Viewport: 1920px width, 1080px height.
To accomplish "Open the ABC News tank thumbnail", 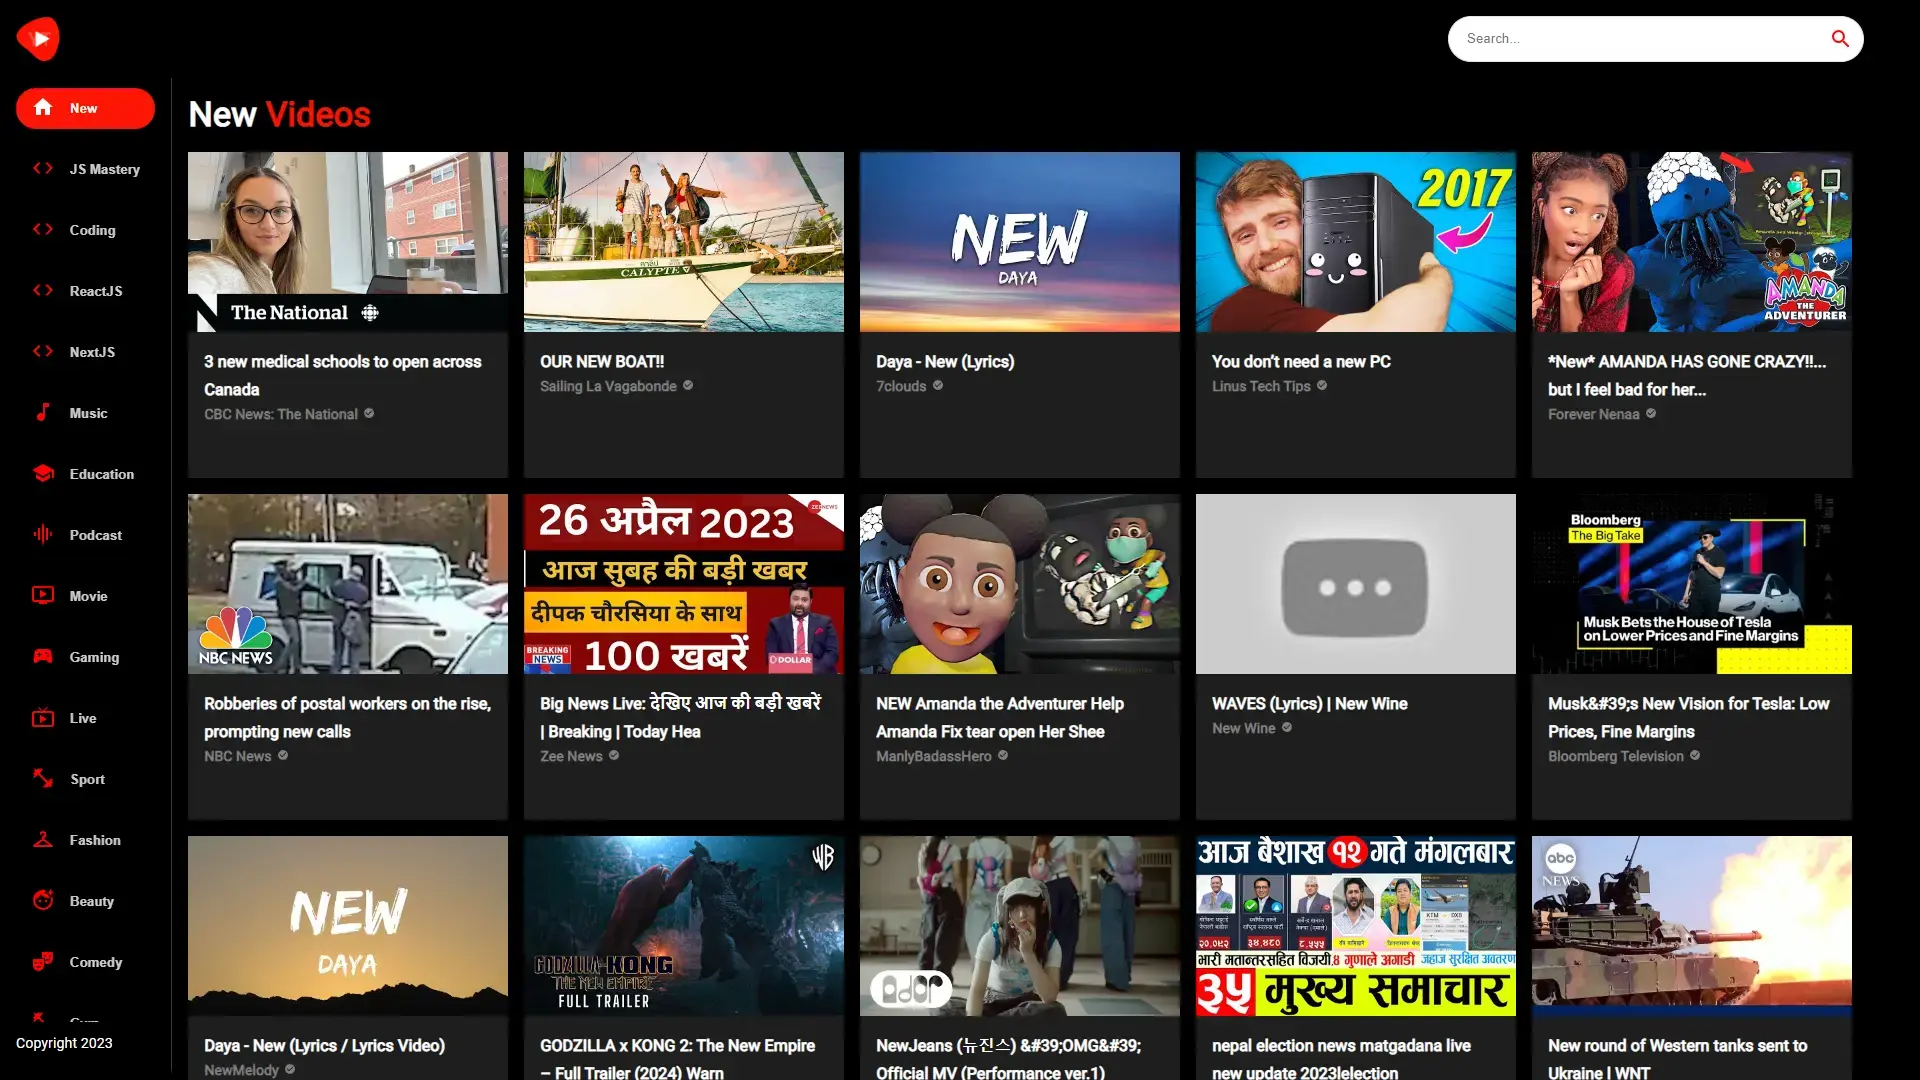I will click(x=1692, y=926).
